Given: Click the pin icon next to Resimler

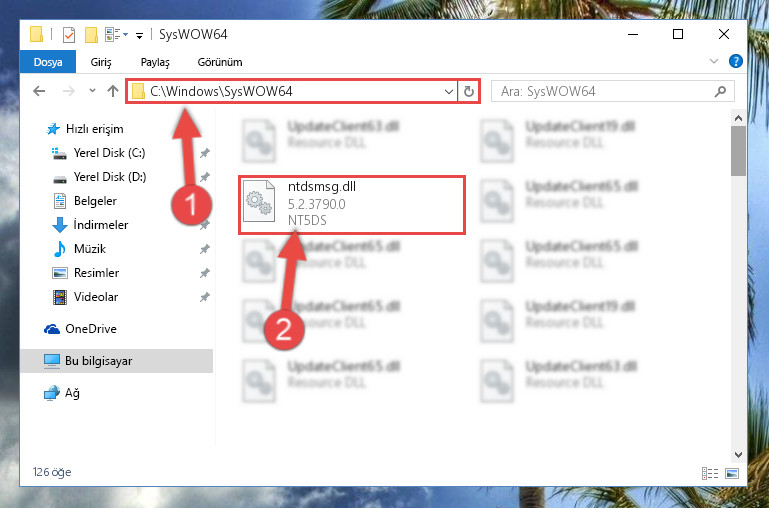Looking at the screenshot, I should click(205, 274).
